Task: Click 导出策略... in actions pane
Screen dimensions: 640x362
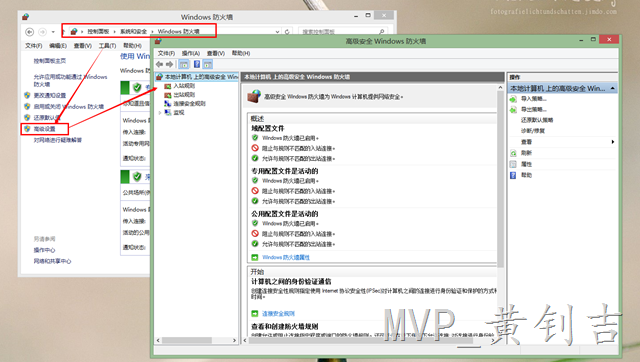Action: pyautogui.click(x=534, y=109)
